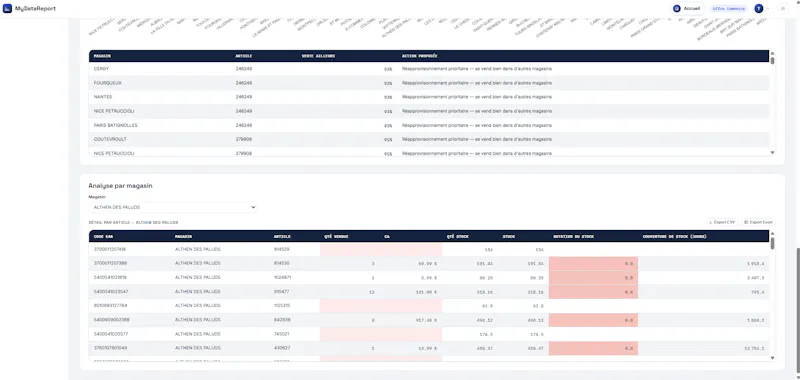Screen dimensions: 800x380
Task: Open the Accueil home button
Action: point(687,9)
